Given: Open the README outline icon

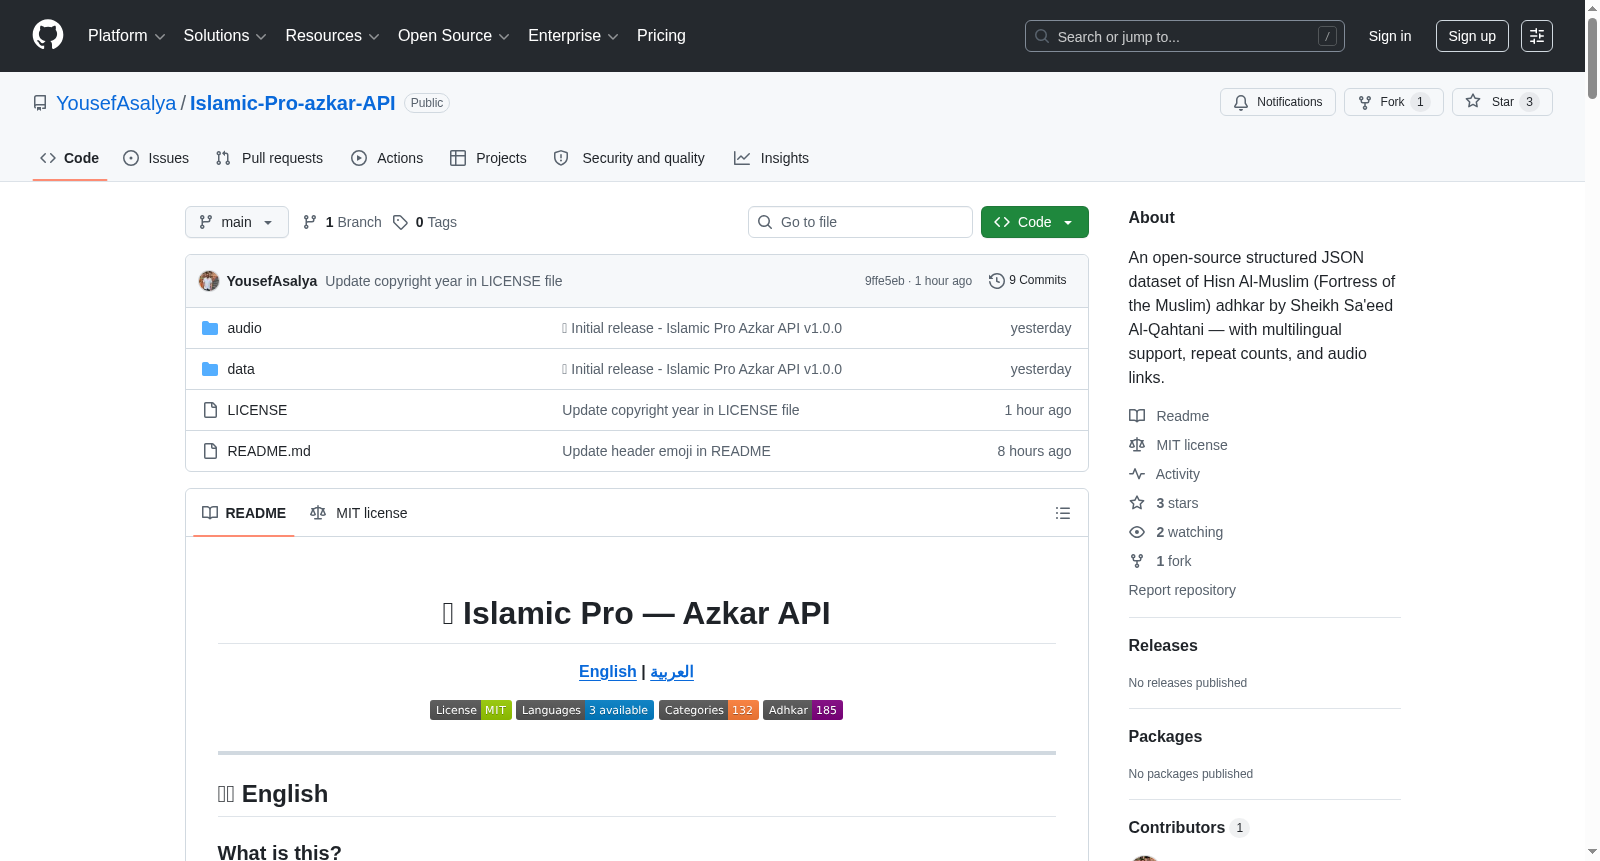Looking at the screenshot, I should (1063, 513).
